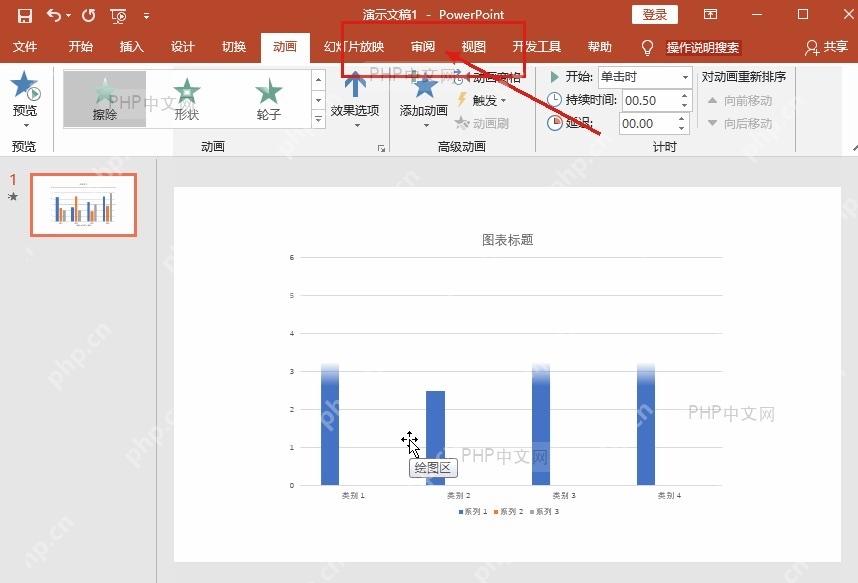Click the animation star under slide number 1
The width and height of the screenshot is (858, 583).
13,197
